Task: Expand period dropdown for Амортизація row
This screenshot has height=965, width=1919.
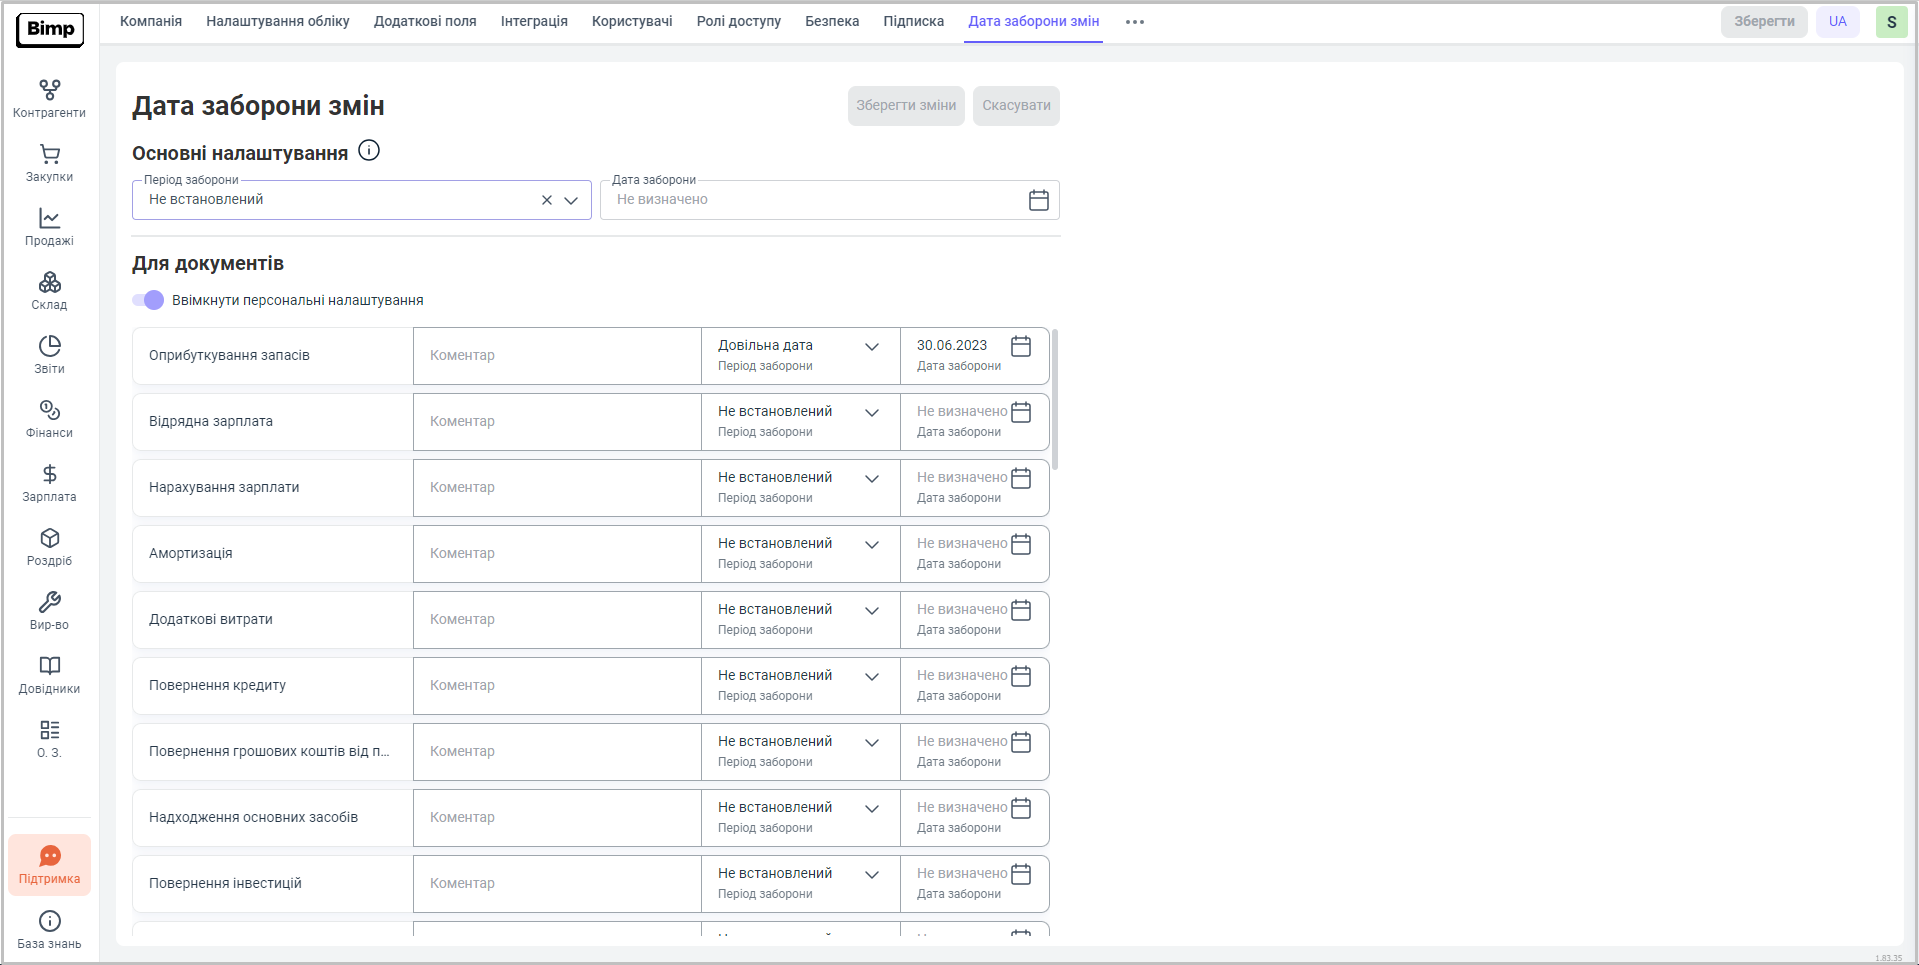Action: coord(871,545)
